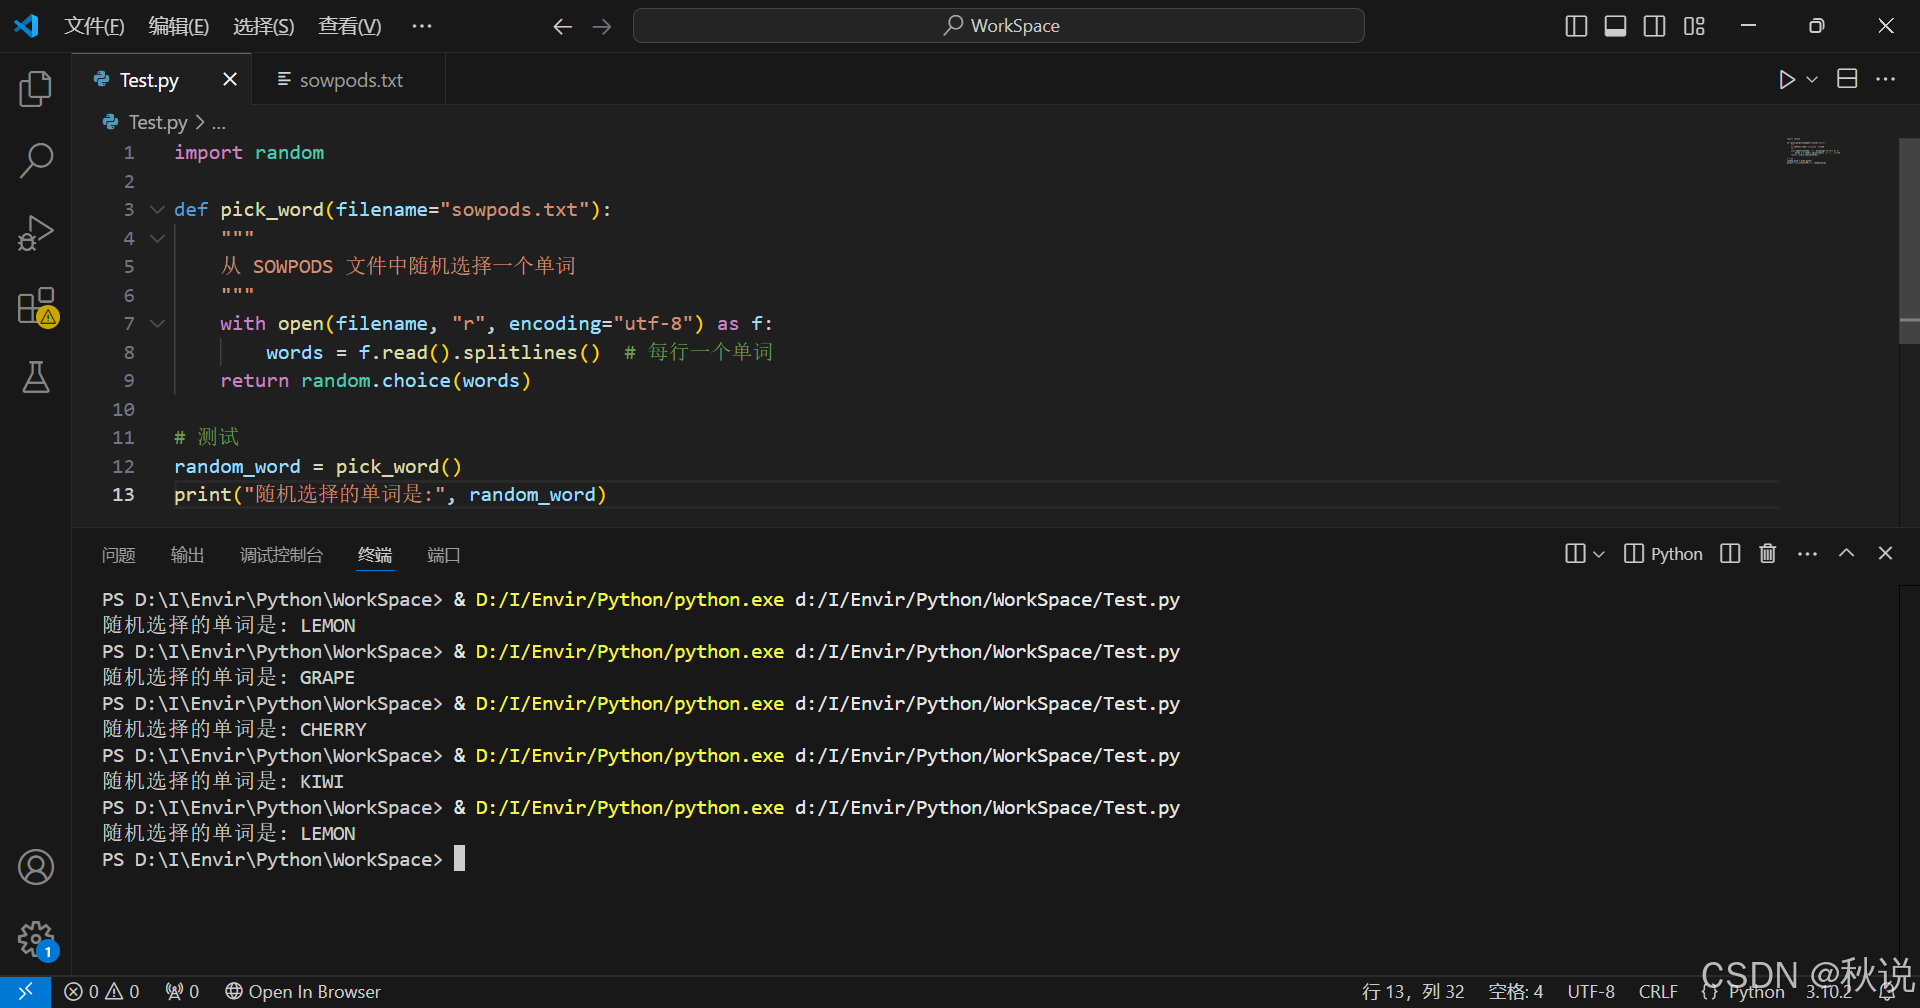
Task: Click the ports forwarded status item
Action: tap(182, 991)
